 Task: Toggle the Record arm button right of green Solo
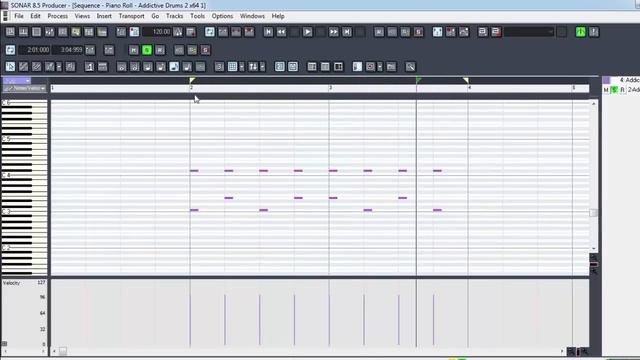tap(160, 50)
